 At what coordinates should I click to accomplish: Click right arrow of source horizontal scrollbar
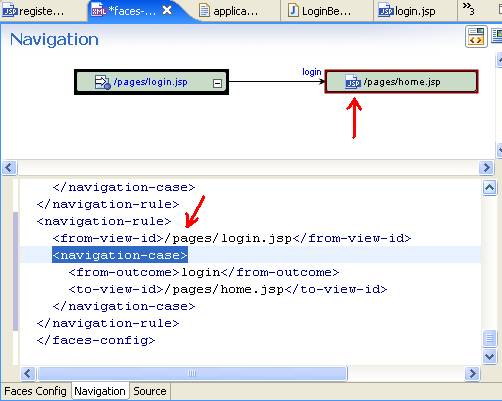pos(472,373)
